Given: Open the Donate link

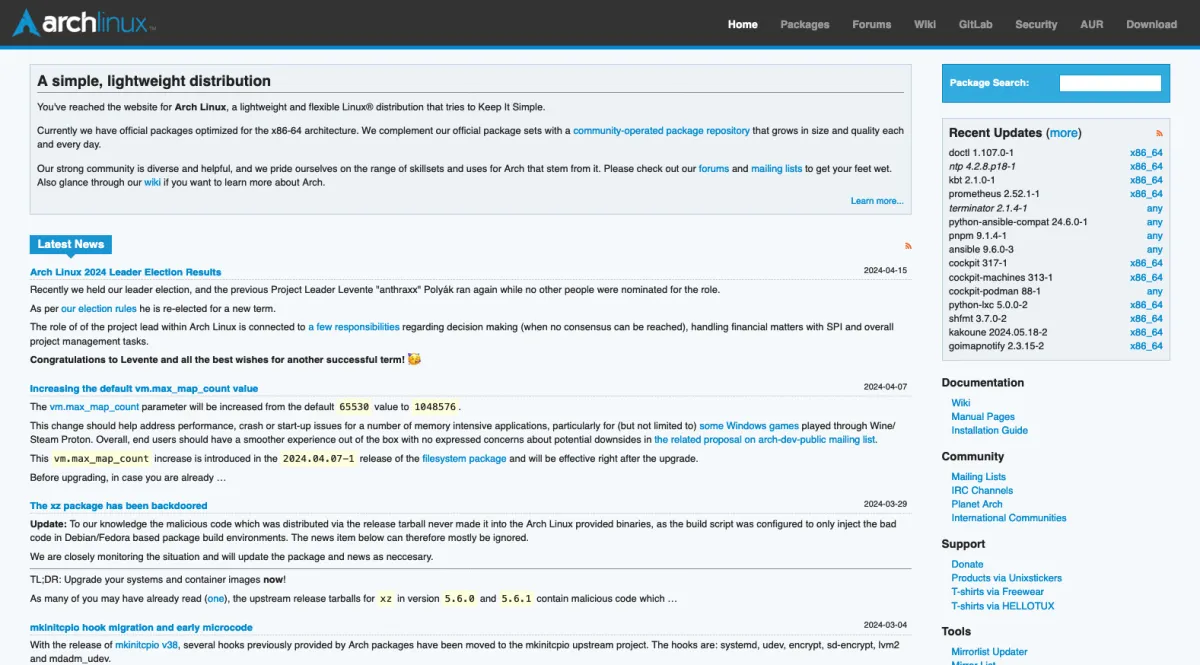Looking at the screenshot, I should pos(967,565).
